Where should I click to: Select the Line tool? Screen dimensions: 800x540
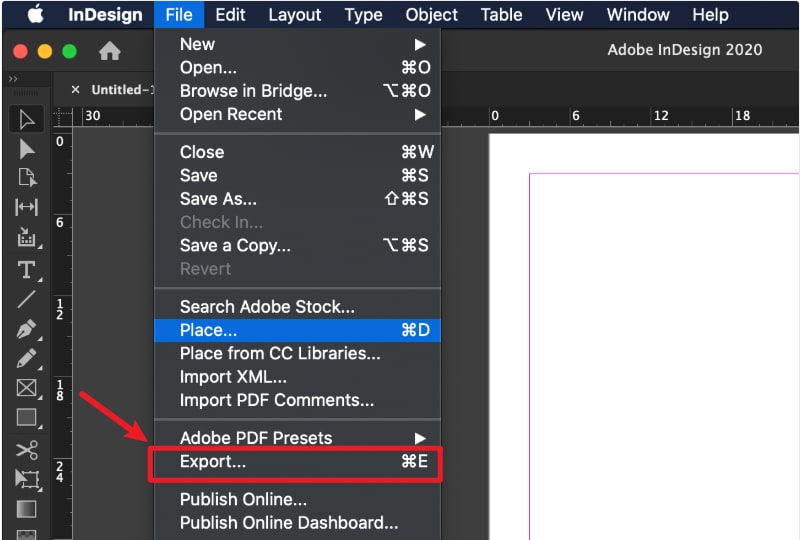point(27,299)
